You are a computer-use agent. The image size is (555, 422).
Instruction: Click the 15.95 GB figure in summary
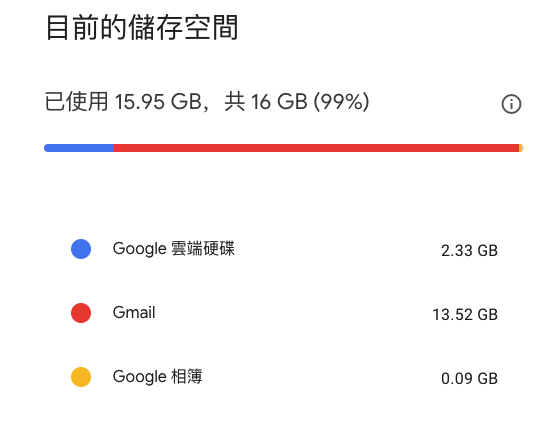point(158,102)
